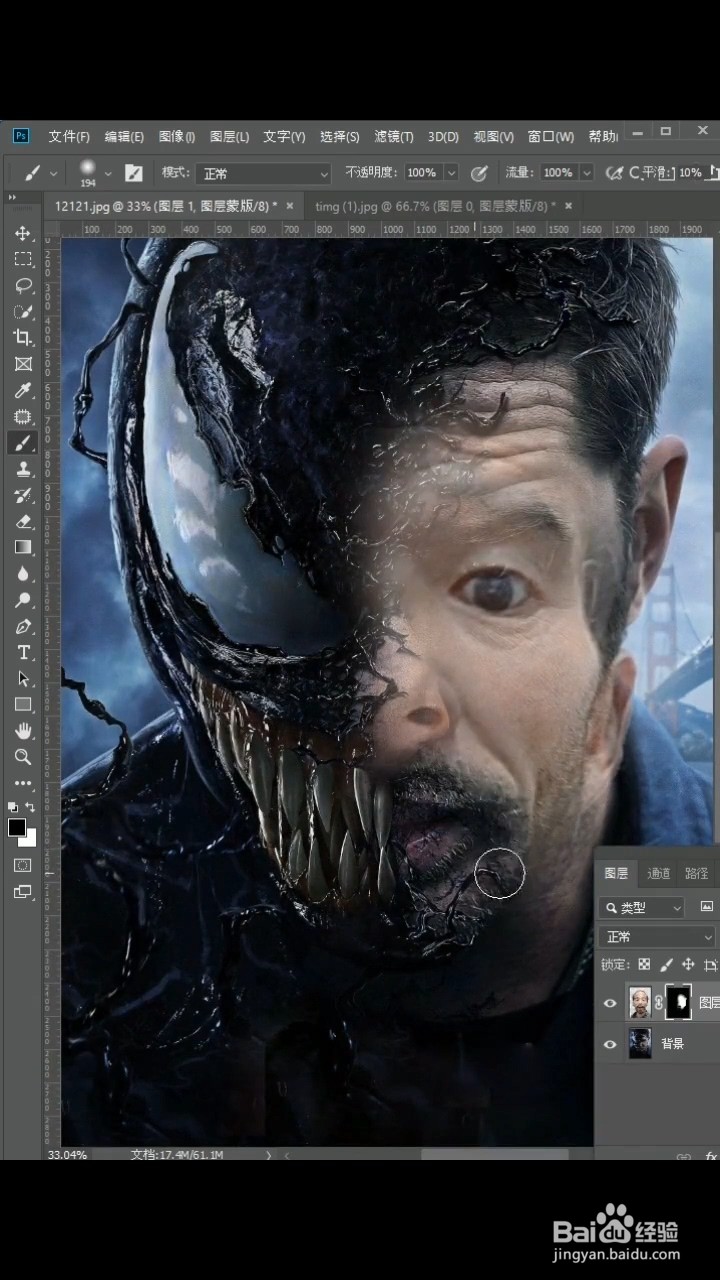Filter for pixel layers icon
The image size is (720, 1280).
tap(707, 907)
